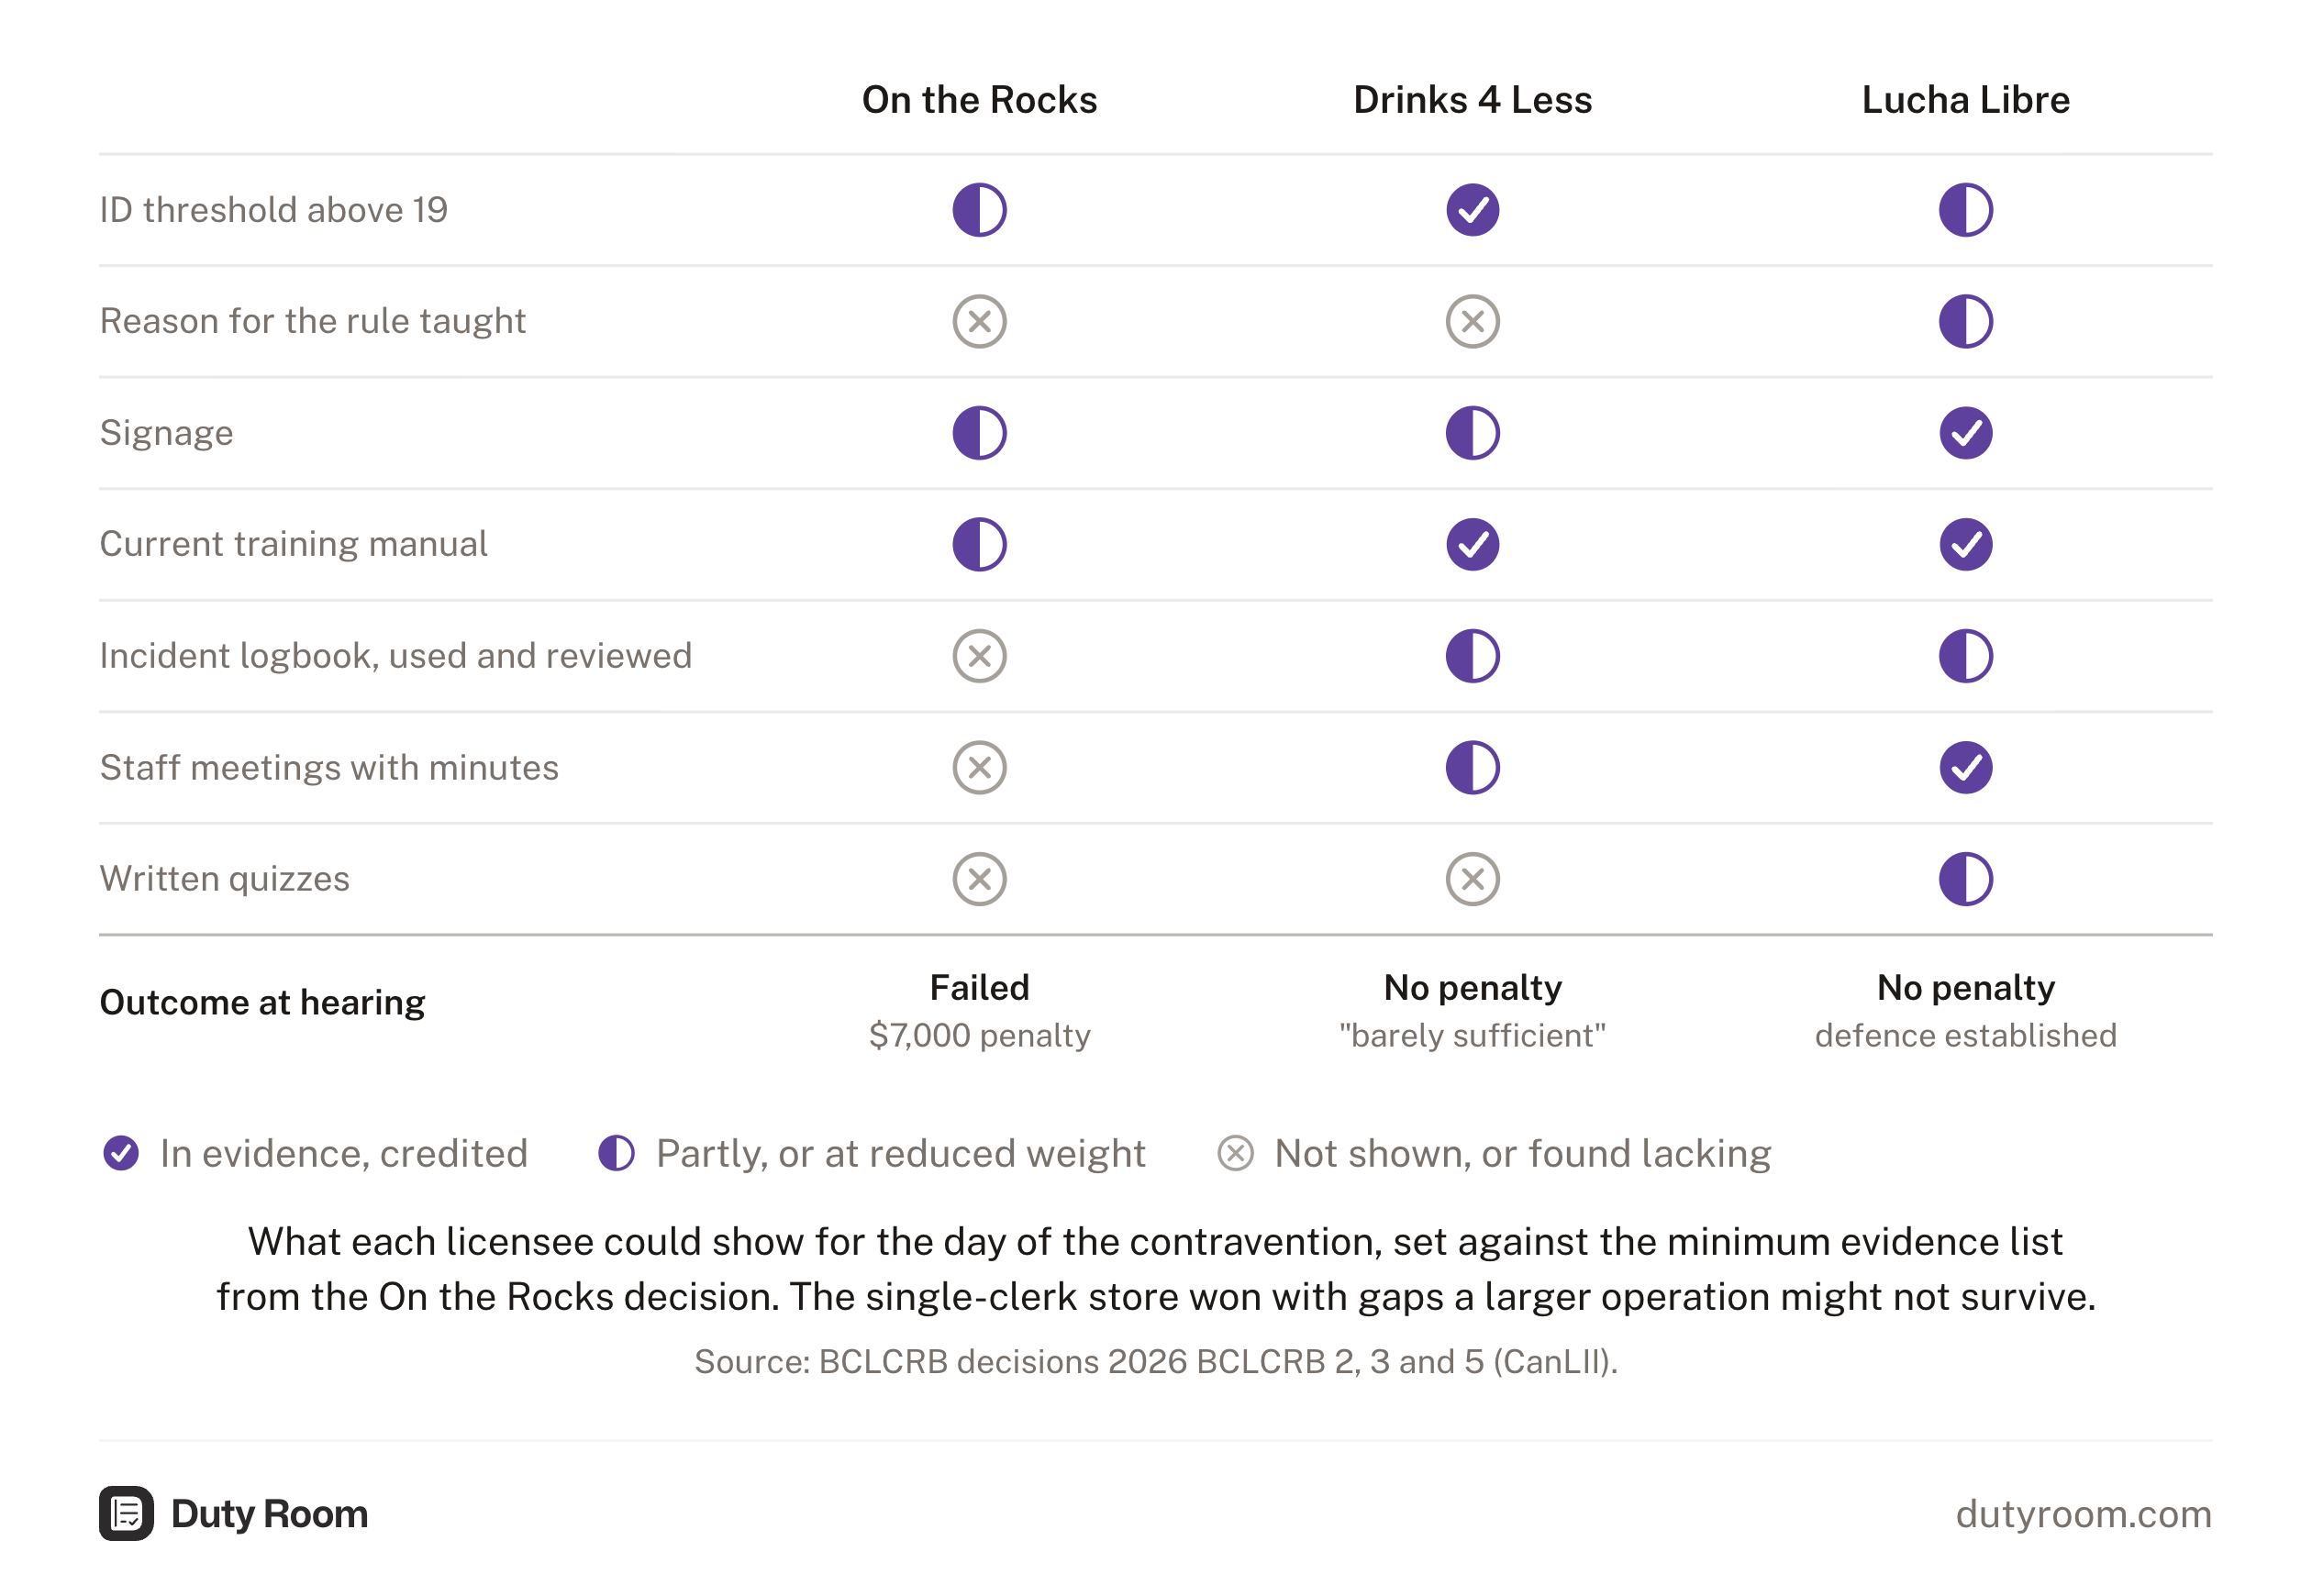This screenshot has width=2312, height=1596.
Task: Click the BCLCRB decisions source line
Action: [1155, 1362]
